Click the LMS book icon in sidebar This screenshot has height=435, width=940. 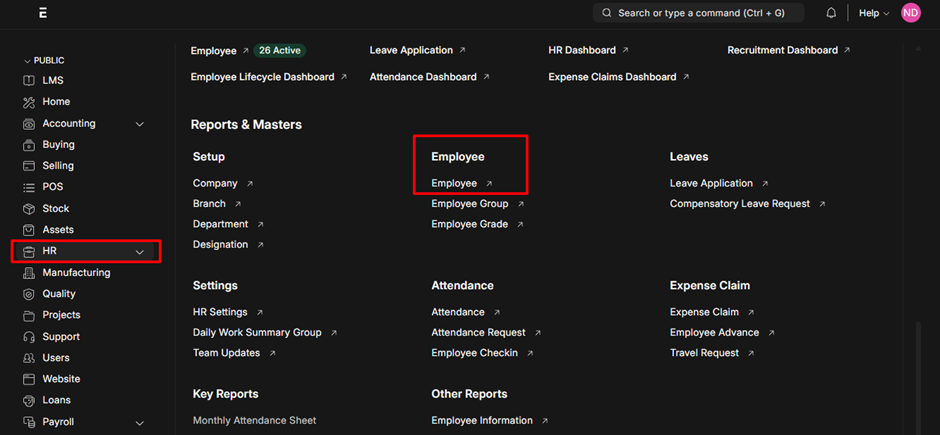pos(29,81)
